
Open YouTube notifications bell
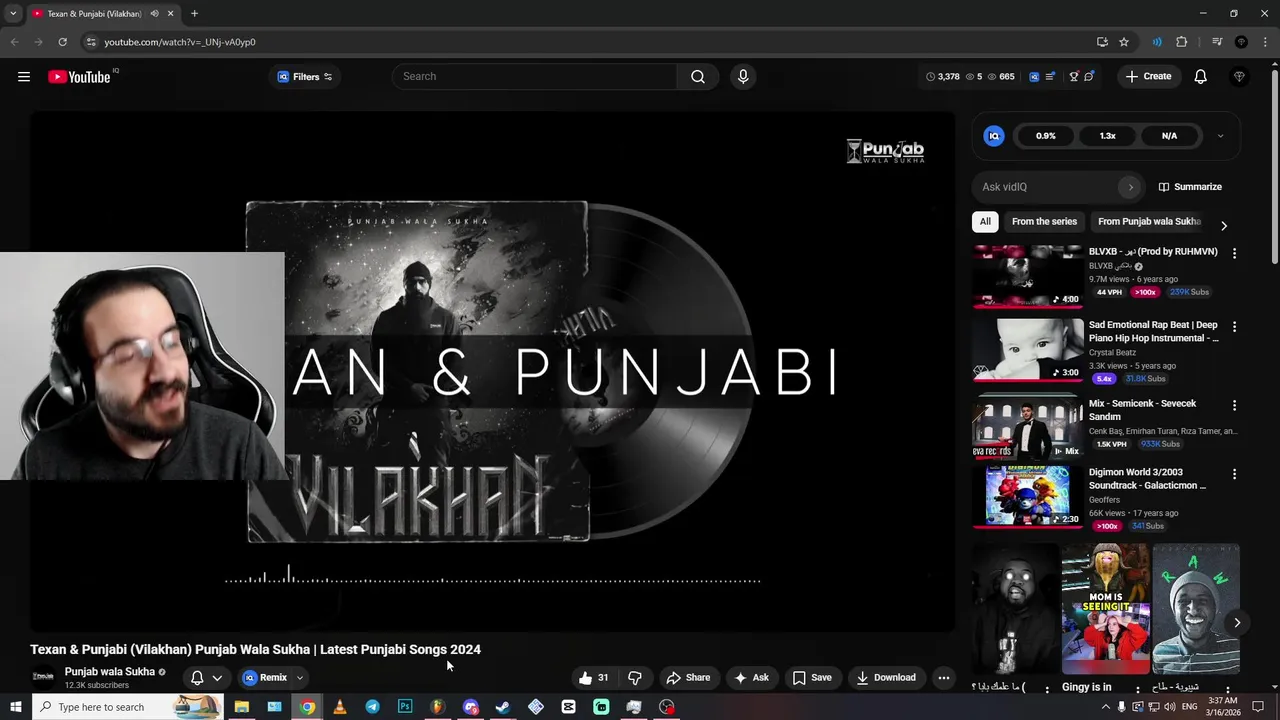pyautogui.click(x=1201, y=77)
